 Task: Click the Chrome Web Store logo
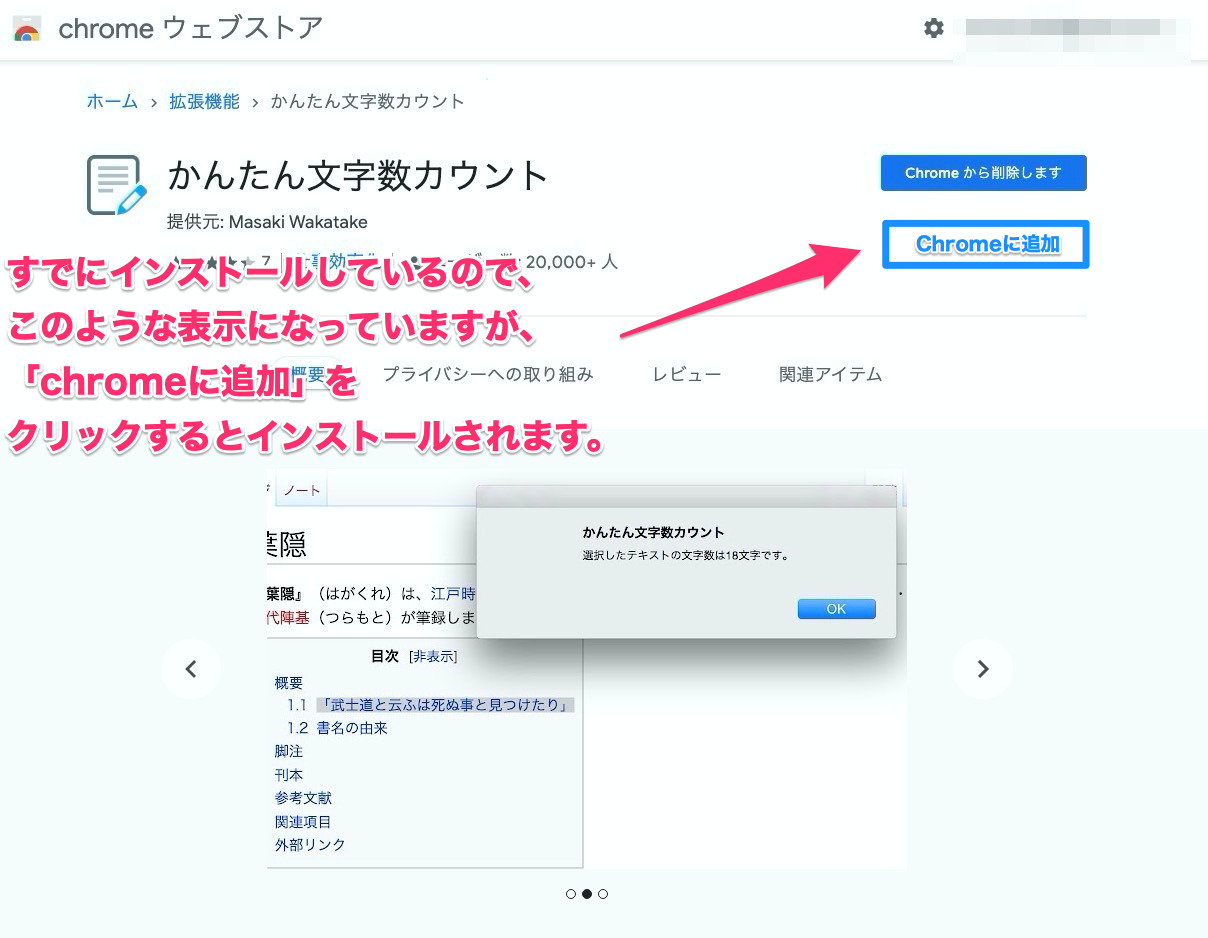26,28
